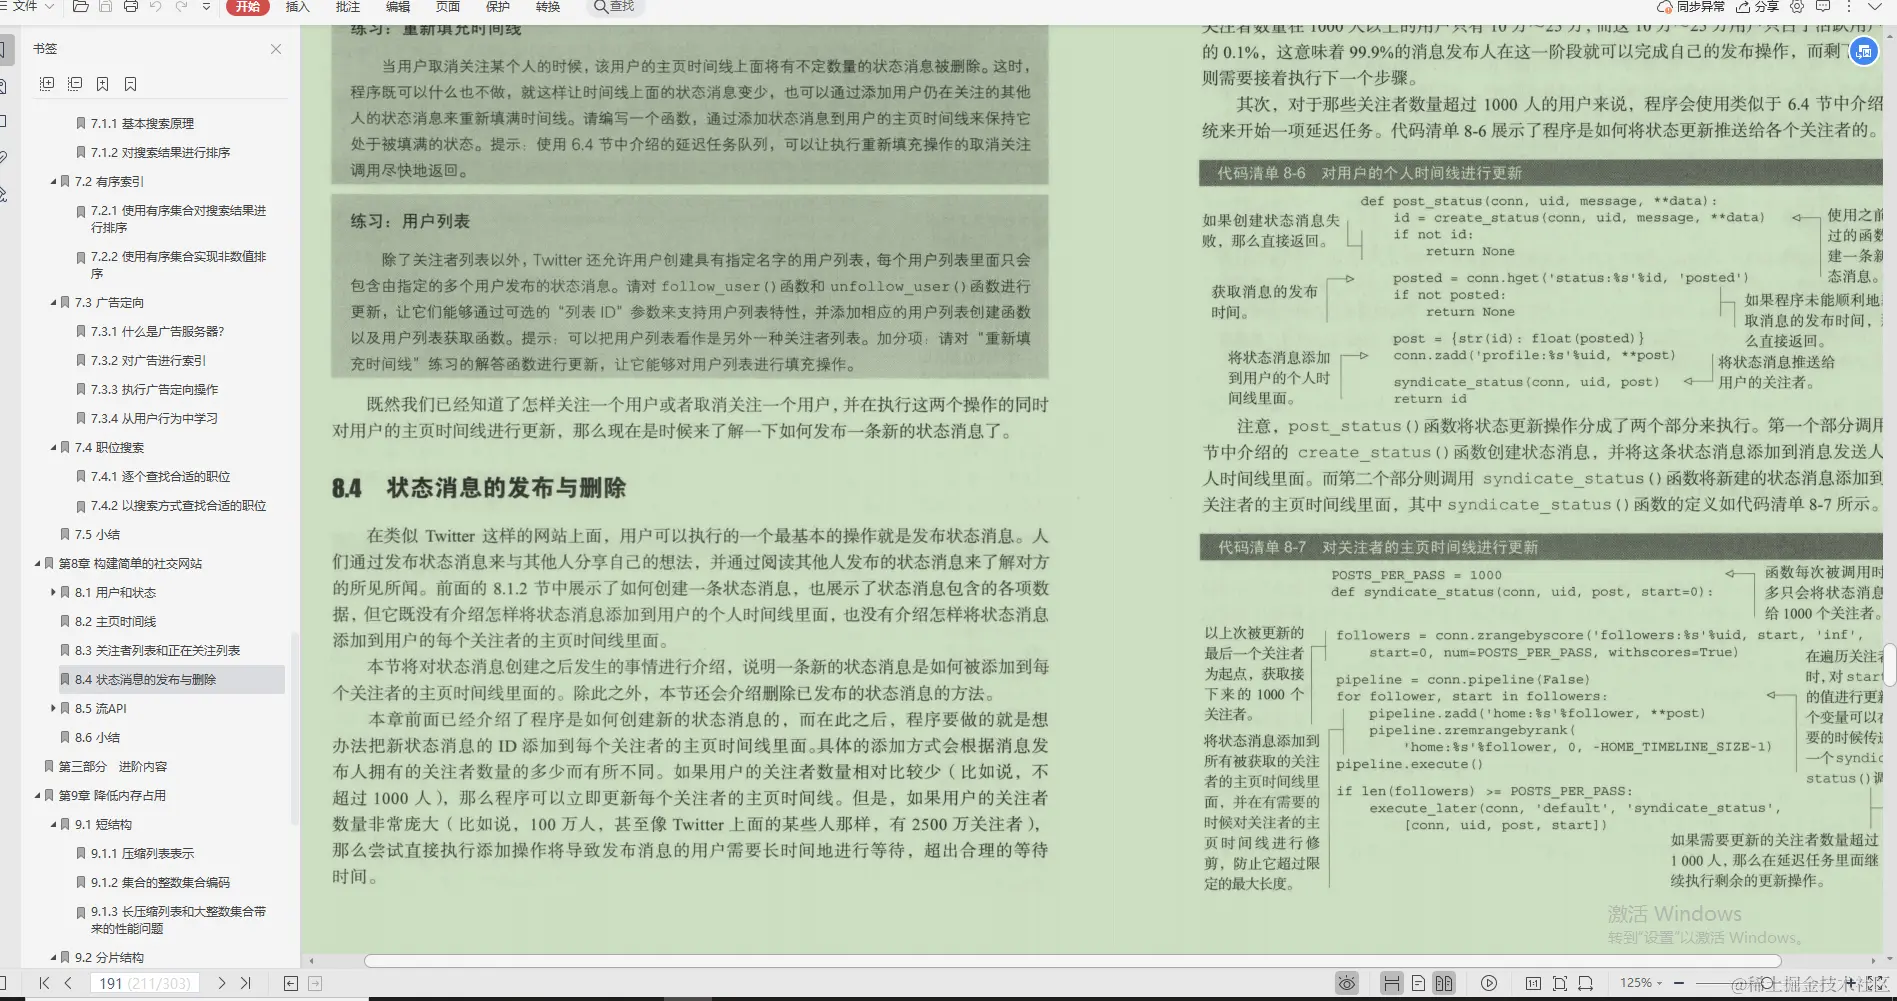Decrease zoom with the minus slider control
Viewport: 1897px width, 1001px height.
[1679, 982]
